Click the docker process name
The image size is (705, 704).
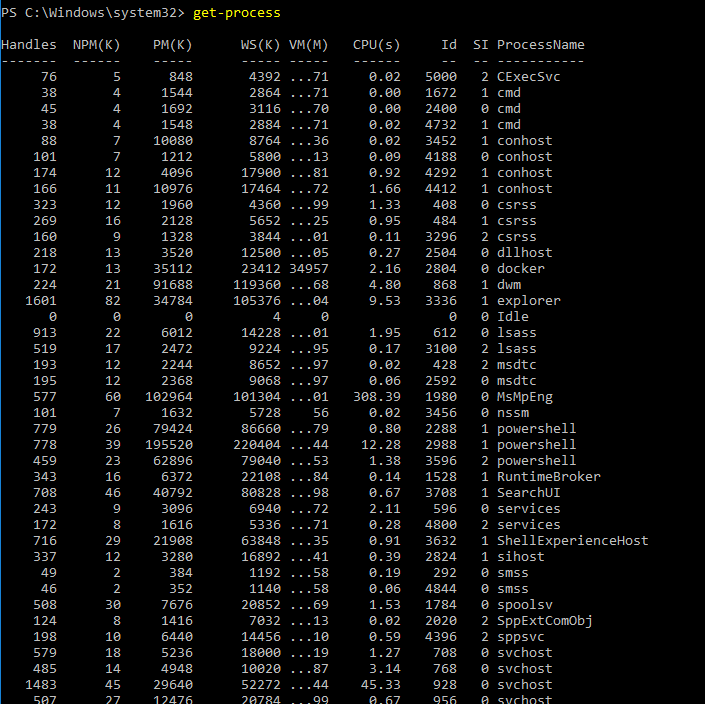click(521, 268)
